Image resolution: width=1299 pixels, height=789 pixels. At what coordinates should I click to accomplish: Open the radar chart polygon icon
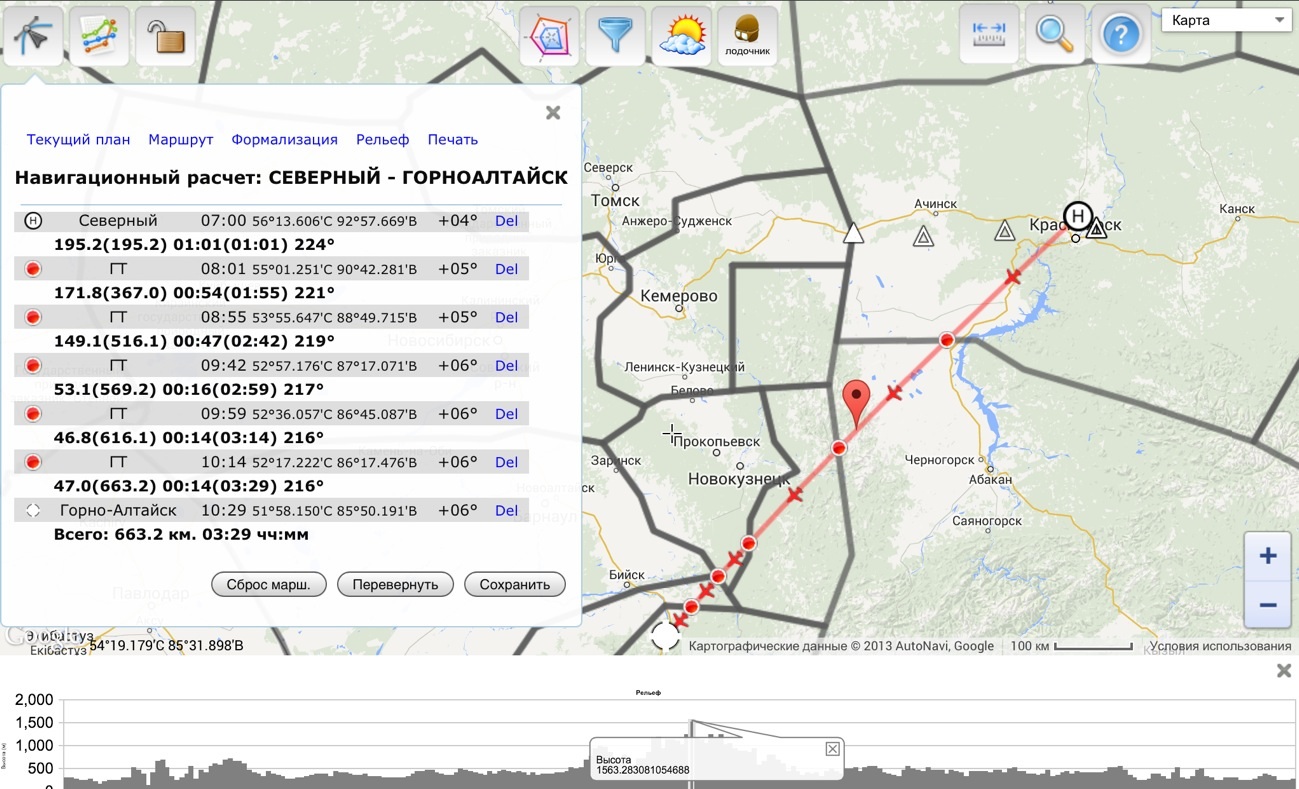pyautogui.click(x=549, y=36)
